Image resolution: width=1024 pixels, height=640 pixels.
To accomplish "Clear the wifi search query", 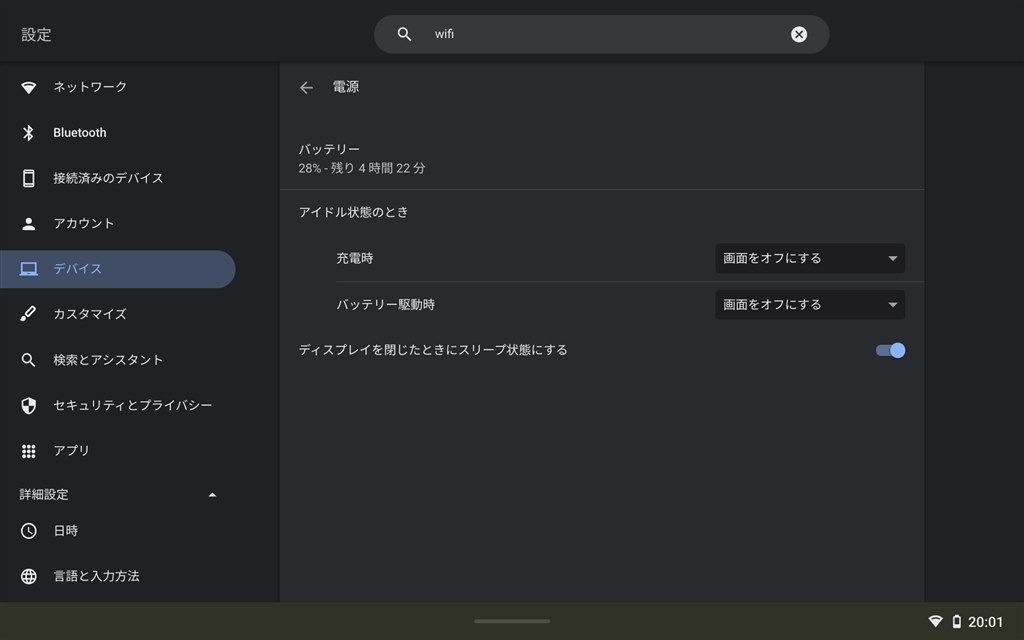I will 798,34.
